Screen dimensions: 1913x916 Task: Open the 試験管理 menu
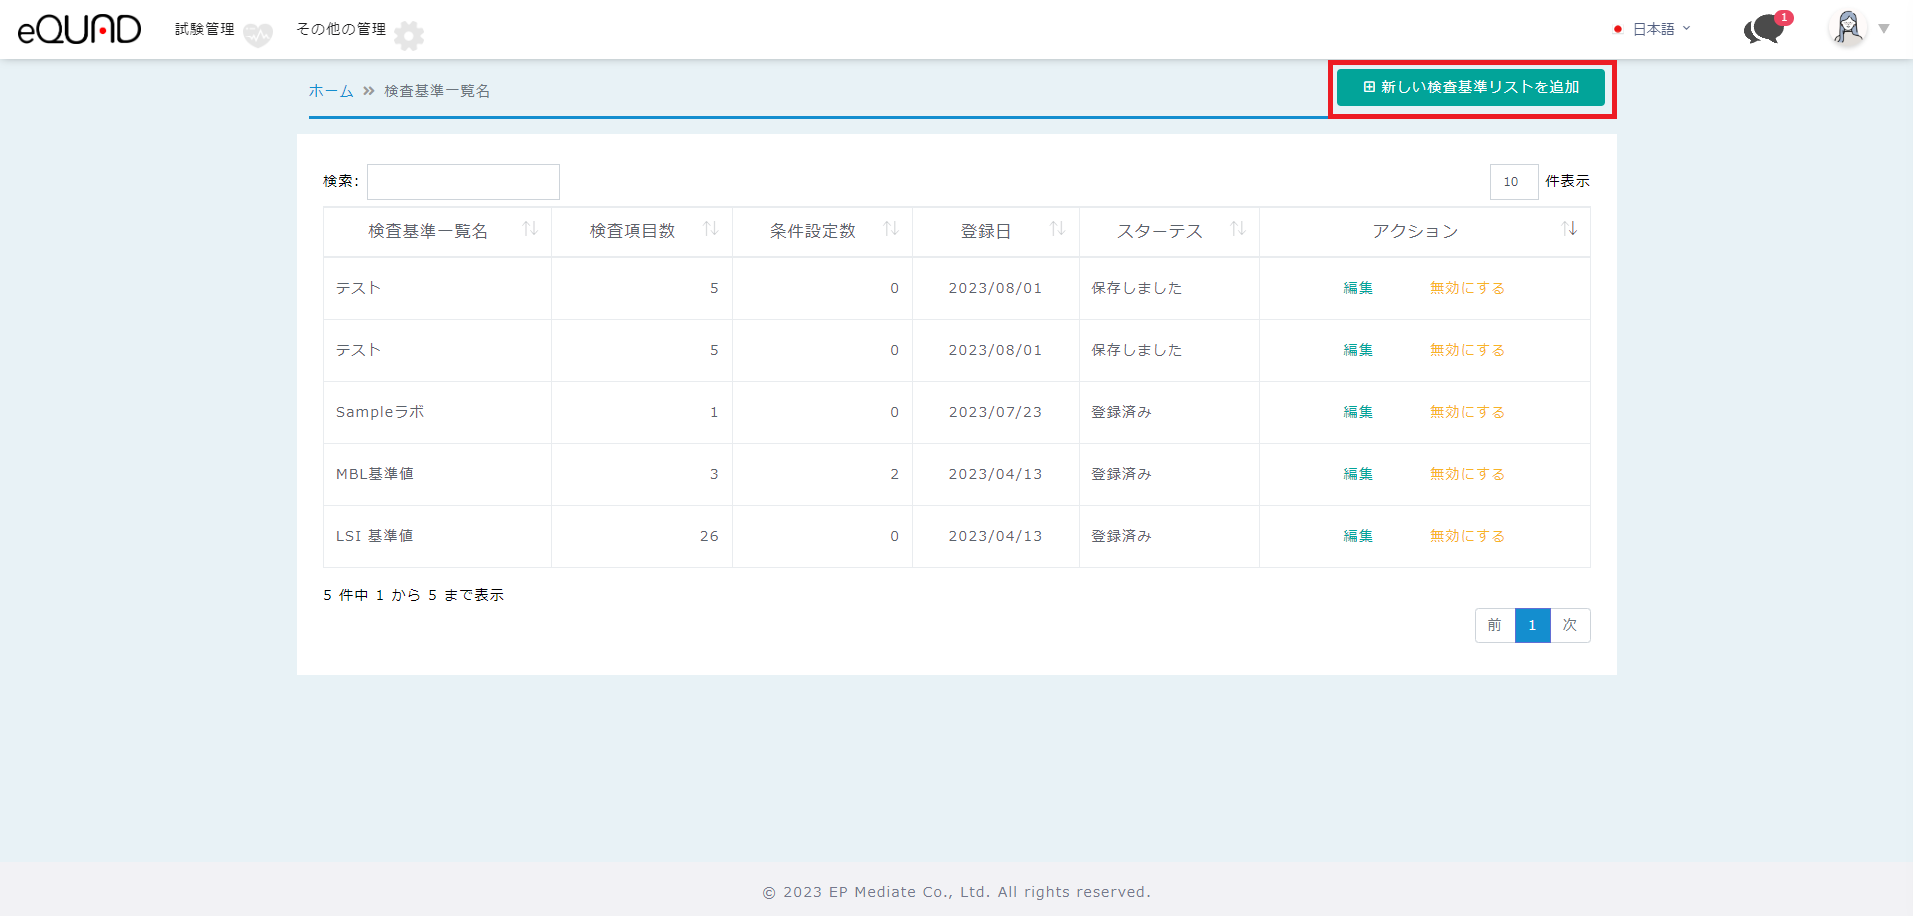[x=205, y=29]
